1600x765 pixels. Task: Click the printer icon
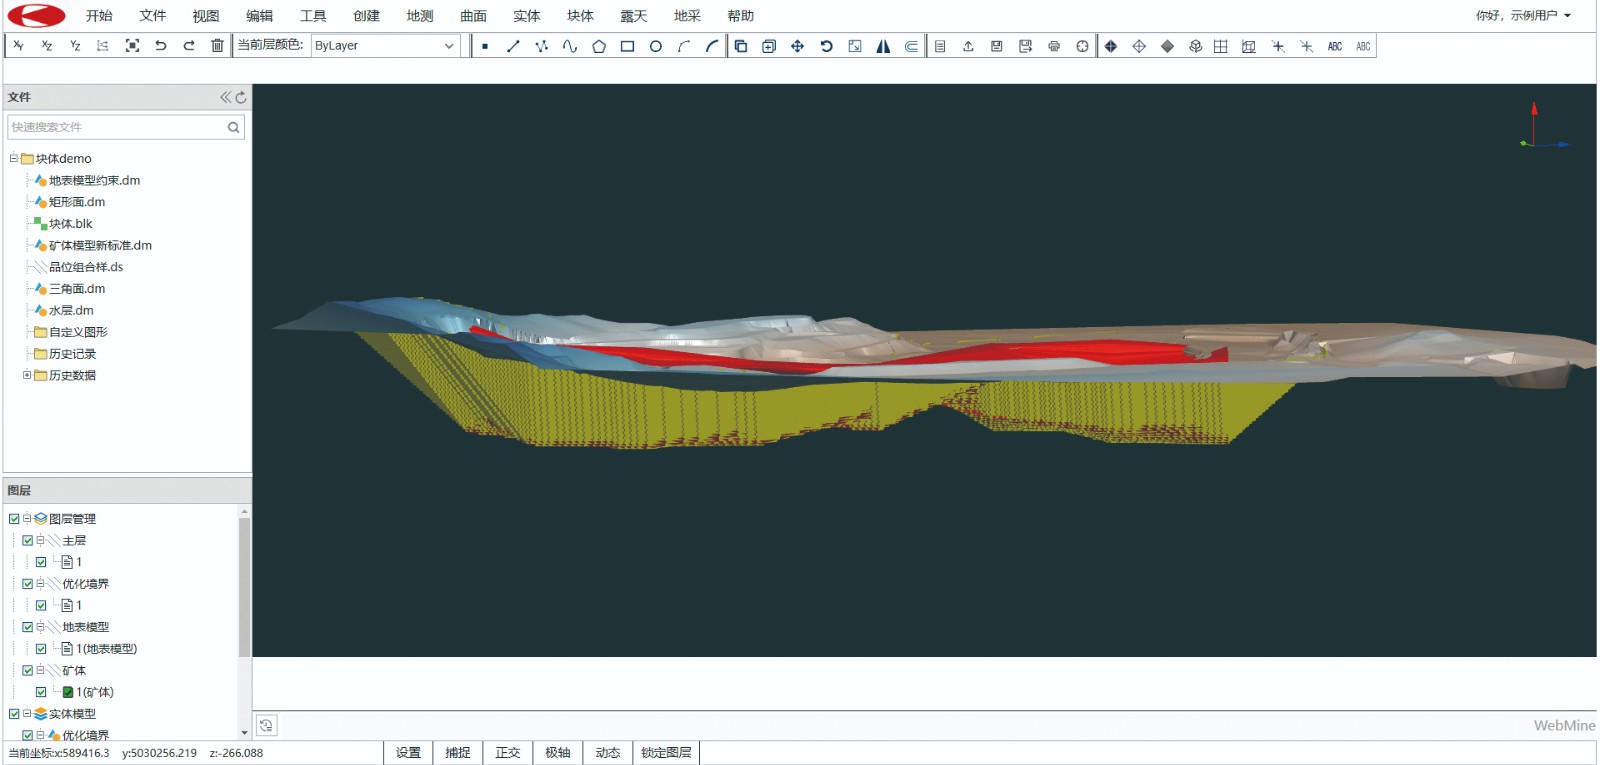(1054, 46)
